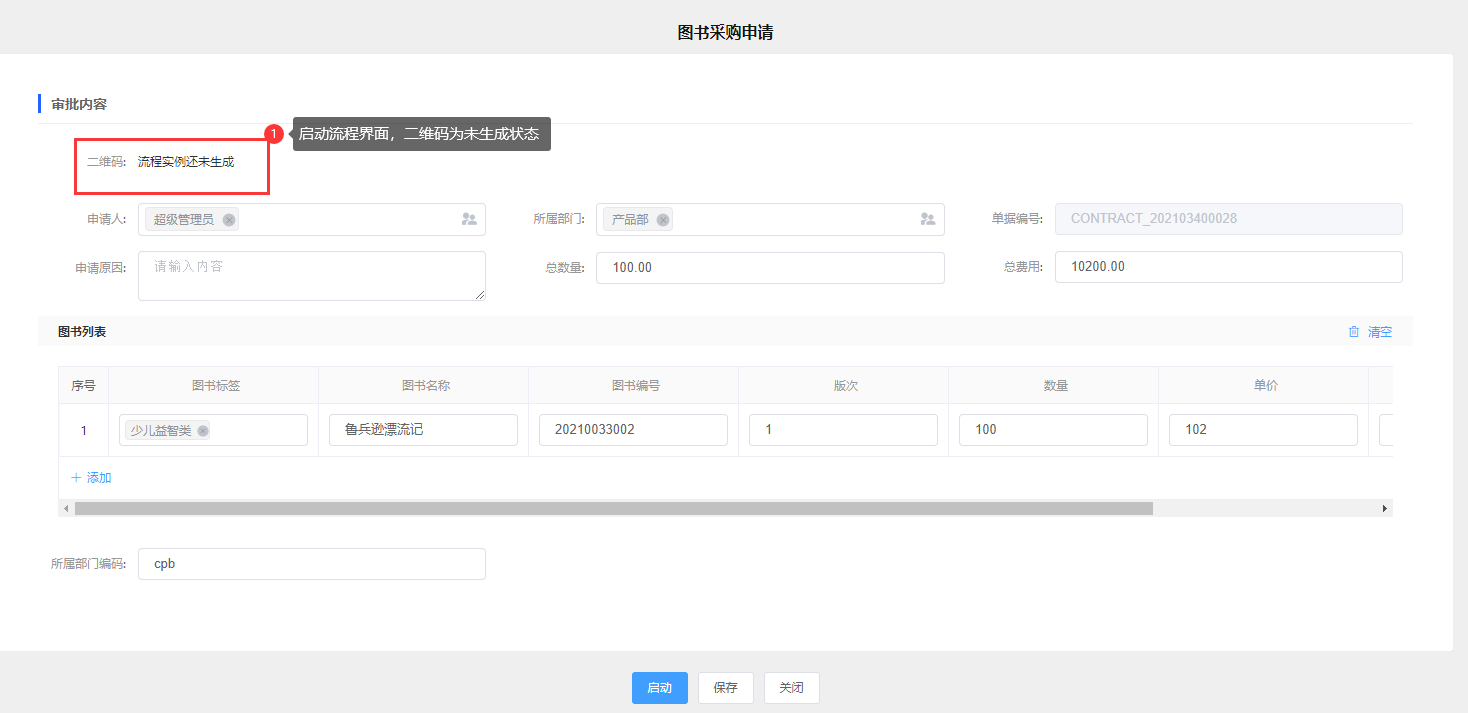Open user picker icon in 申请人 field
This screenshot has height=713, width=1468.
click(469, 219)
